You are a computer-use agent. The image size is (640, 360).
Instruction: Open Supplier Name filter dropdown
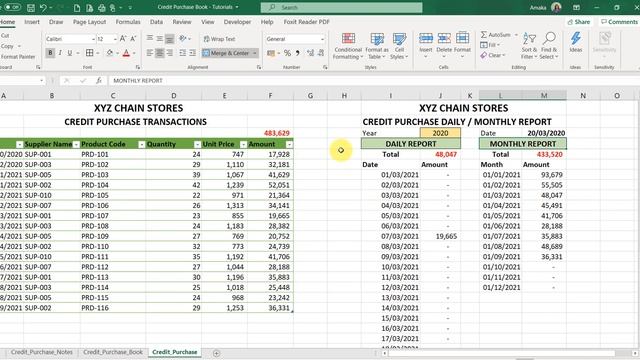pos(76,144)
